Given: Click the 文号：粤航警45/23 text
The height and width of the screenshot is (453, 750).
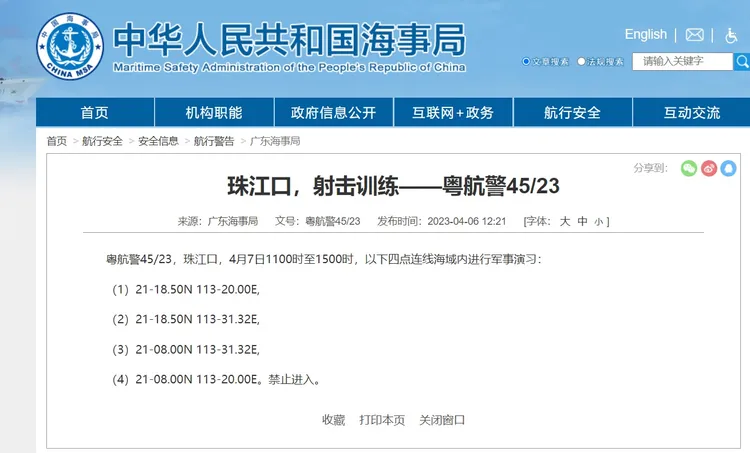Looking at the screenshot, I should pos(318,221).
